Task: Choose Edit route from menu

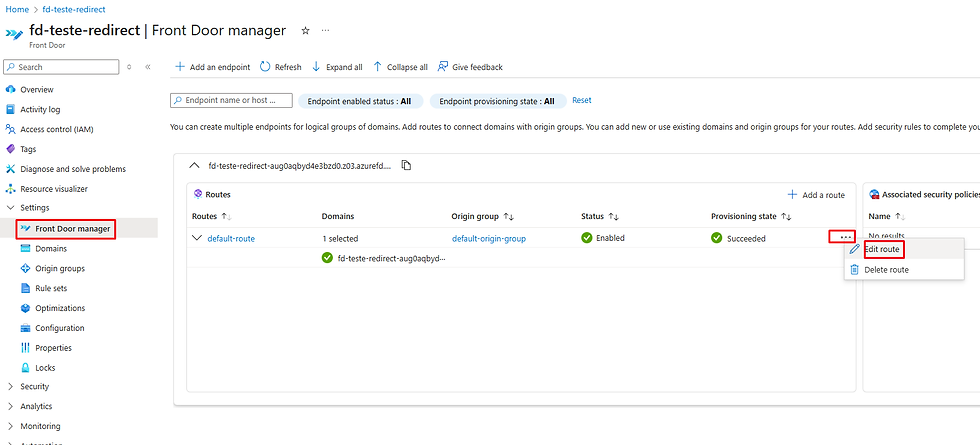Action: pyautogui.click(x=882, y=249)
